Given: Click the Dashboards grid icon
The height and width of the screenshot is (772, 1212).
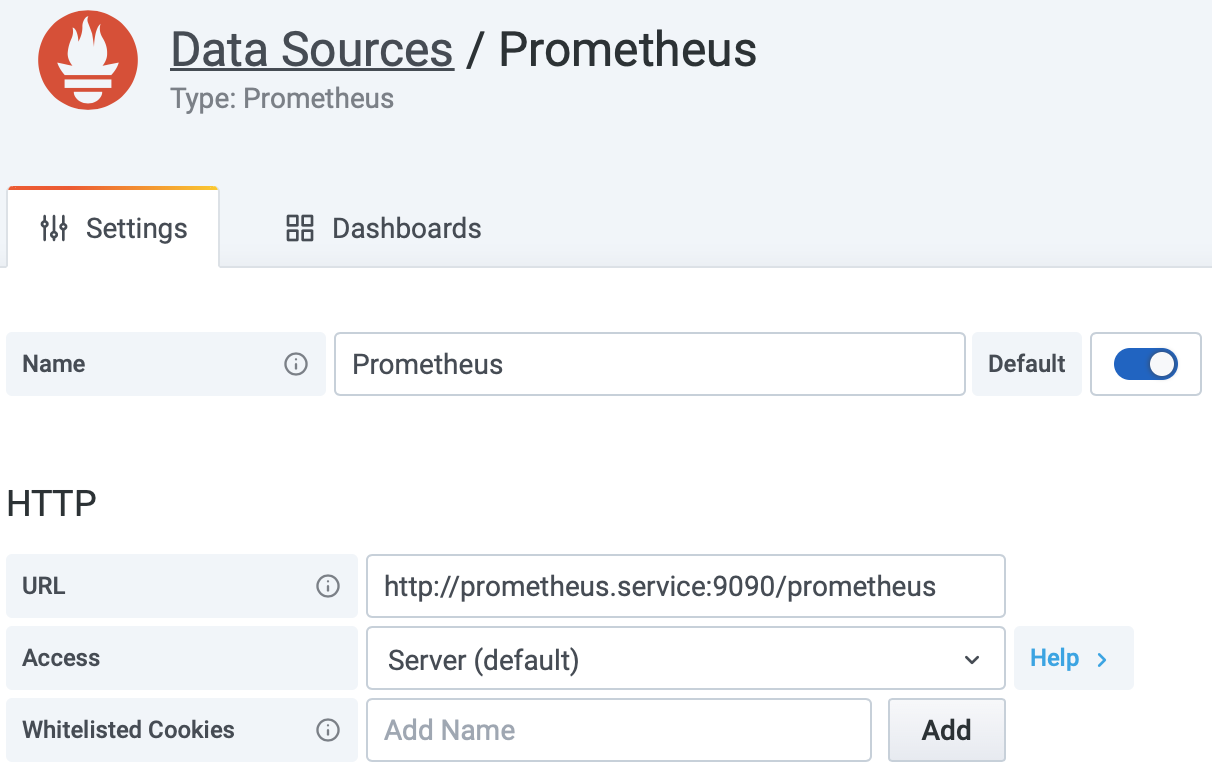Looking at the screenshot, I should (x=300, y=228).
